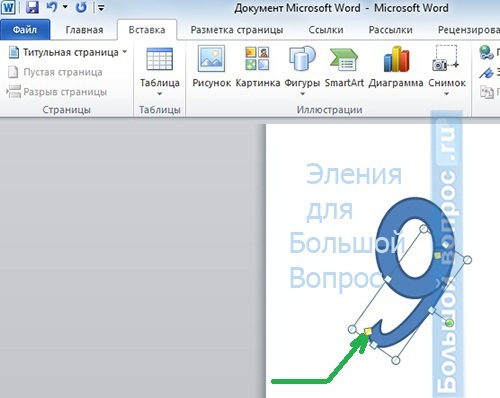Open Титульная страница dropdown arrow
Viewport: 500px width, 398px height.
coord(124,52)
